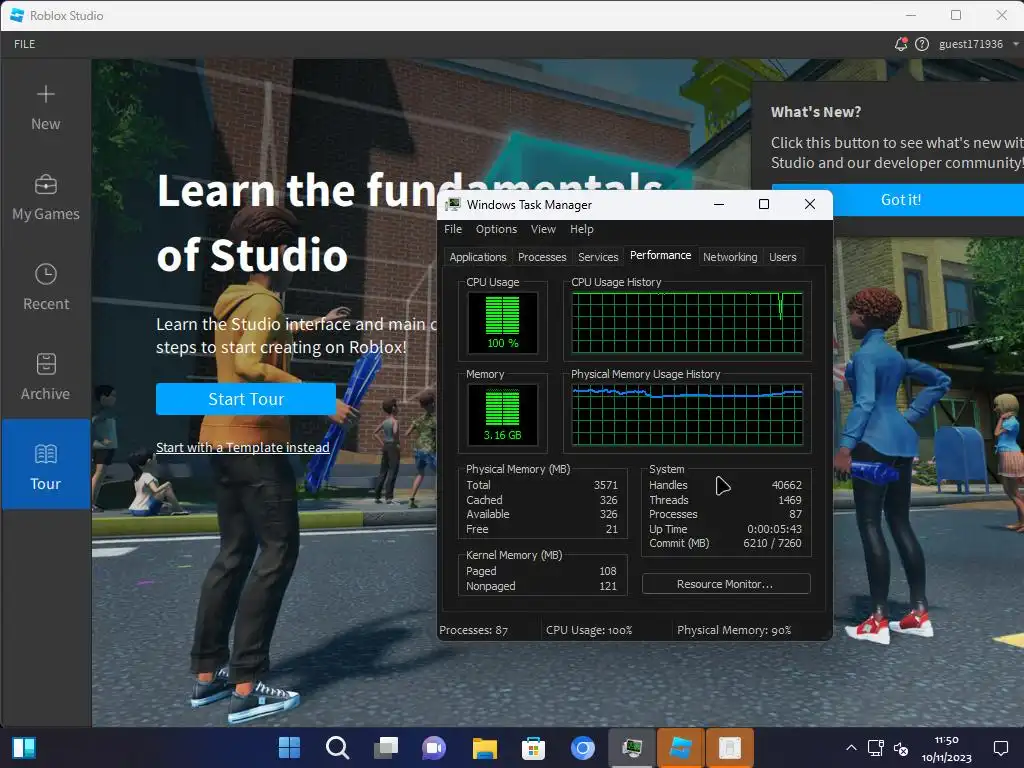Dismiss What's New with Got it!
This screenshot has height=768, width=1024.
[x=901, y=200]
